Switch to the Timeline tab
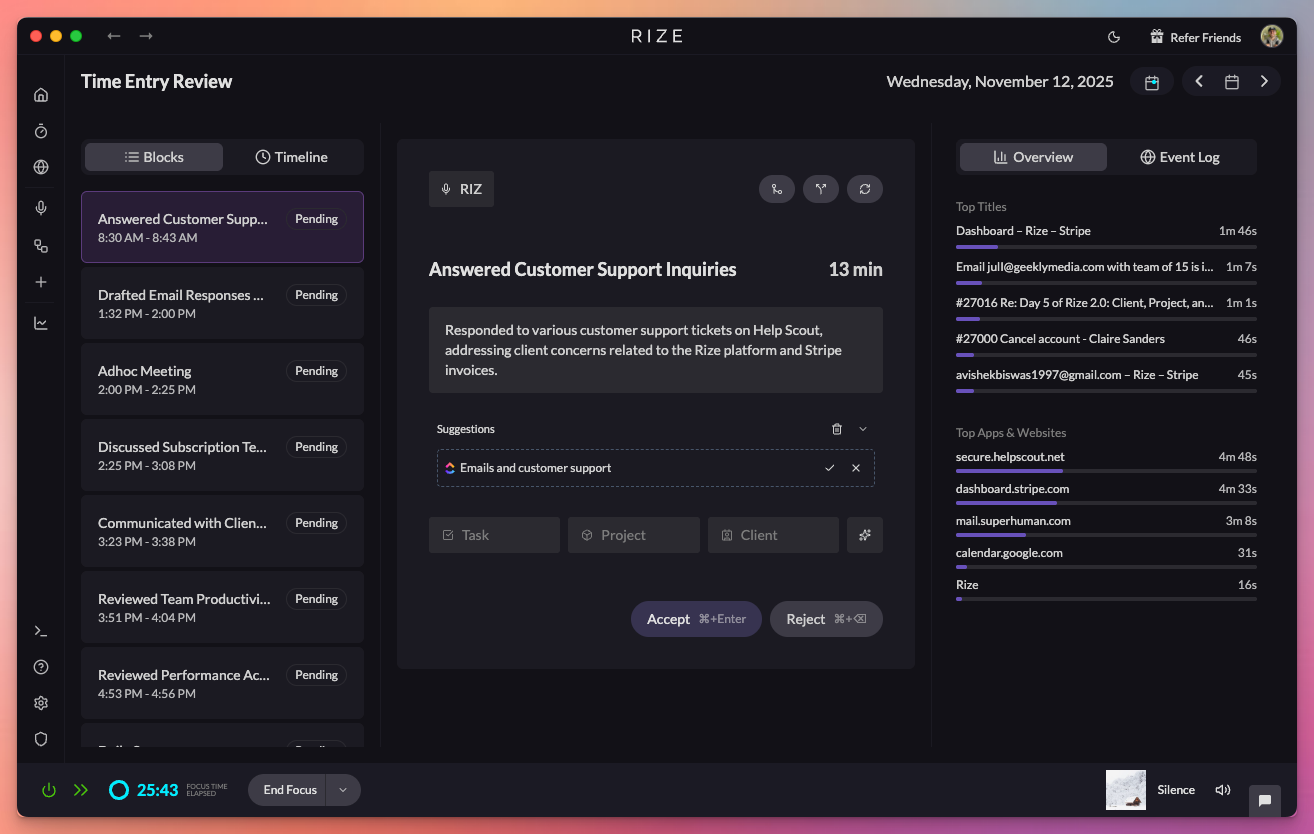Screen dimensions: 1314x834 292,157
